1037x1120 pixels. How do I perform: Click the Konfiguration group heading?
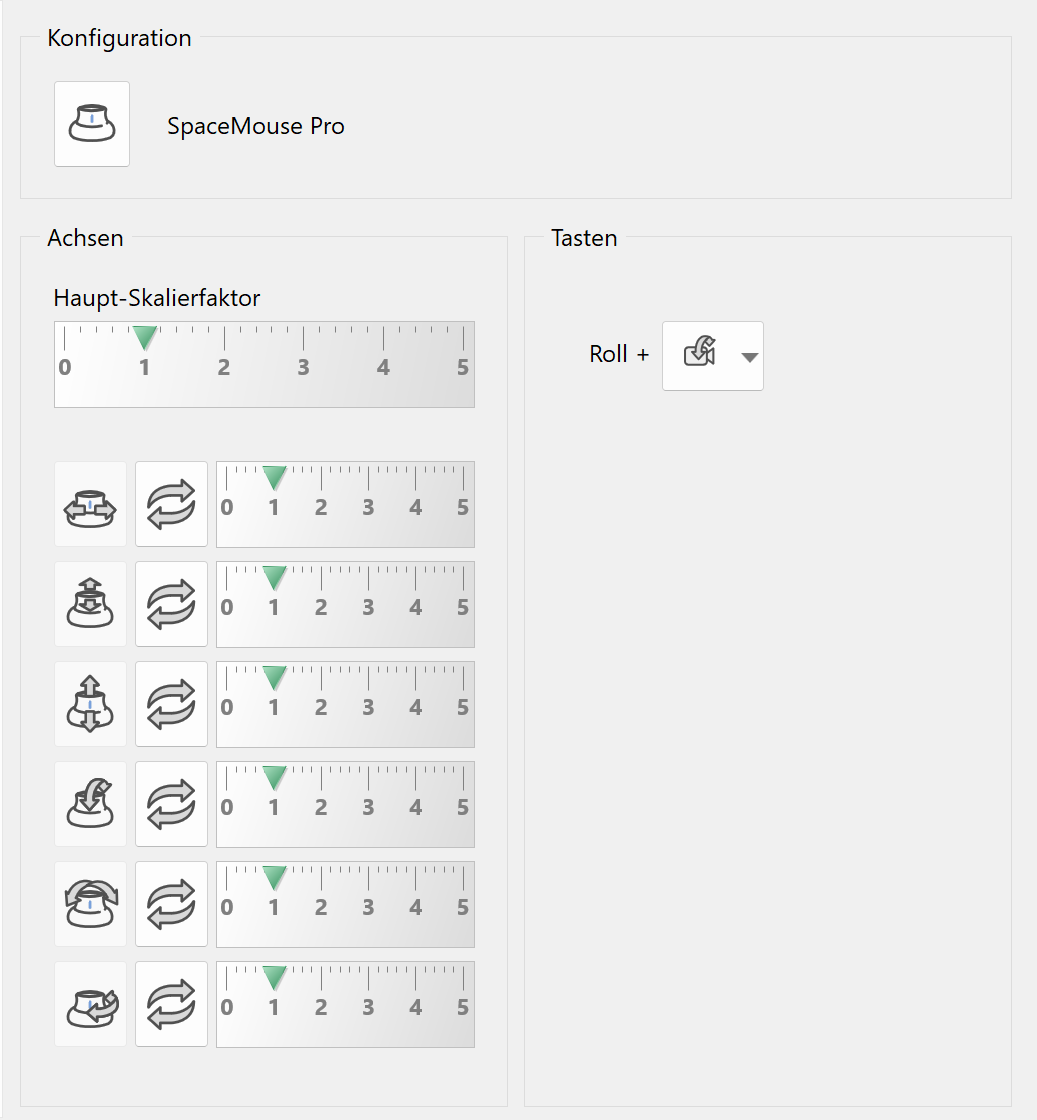tap(119, 38)
